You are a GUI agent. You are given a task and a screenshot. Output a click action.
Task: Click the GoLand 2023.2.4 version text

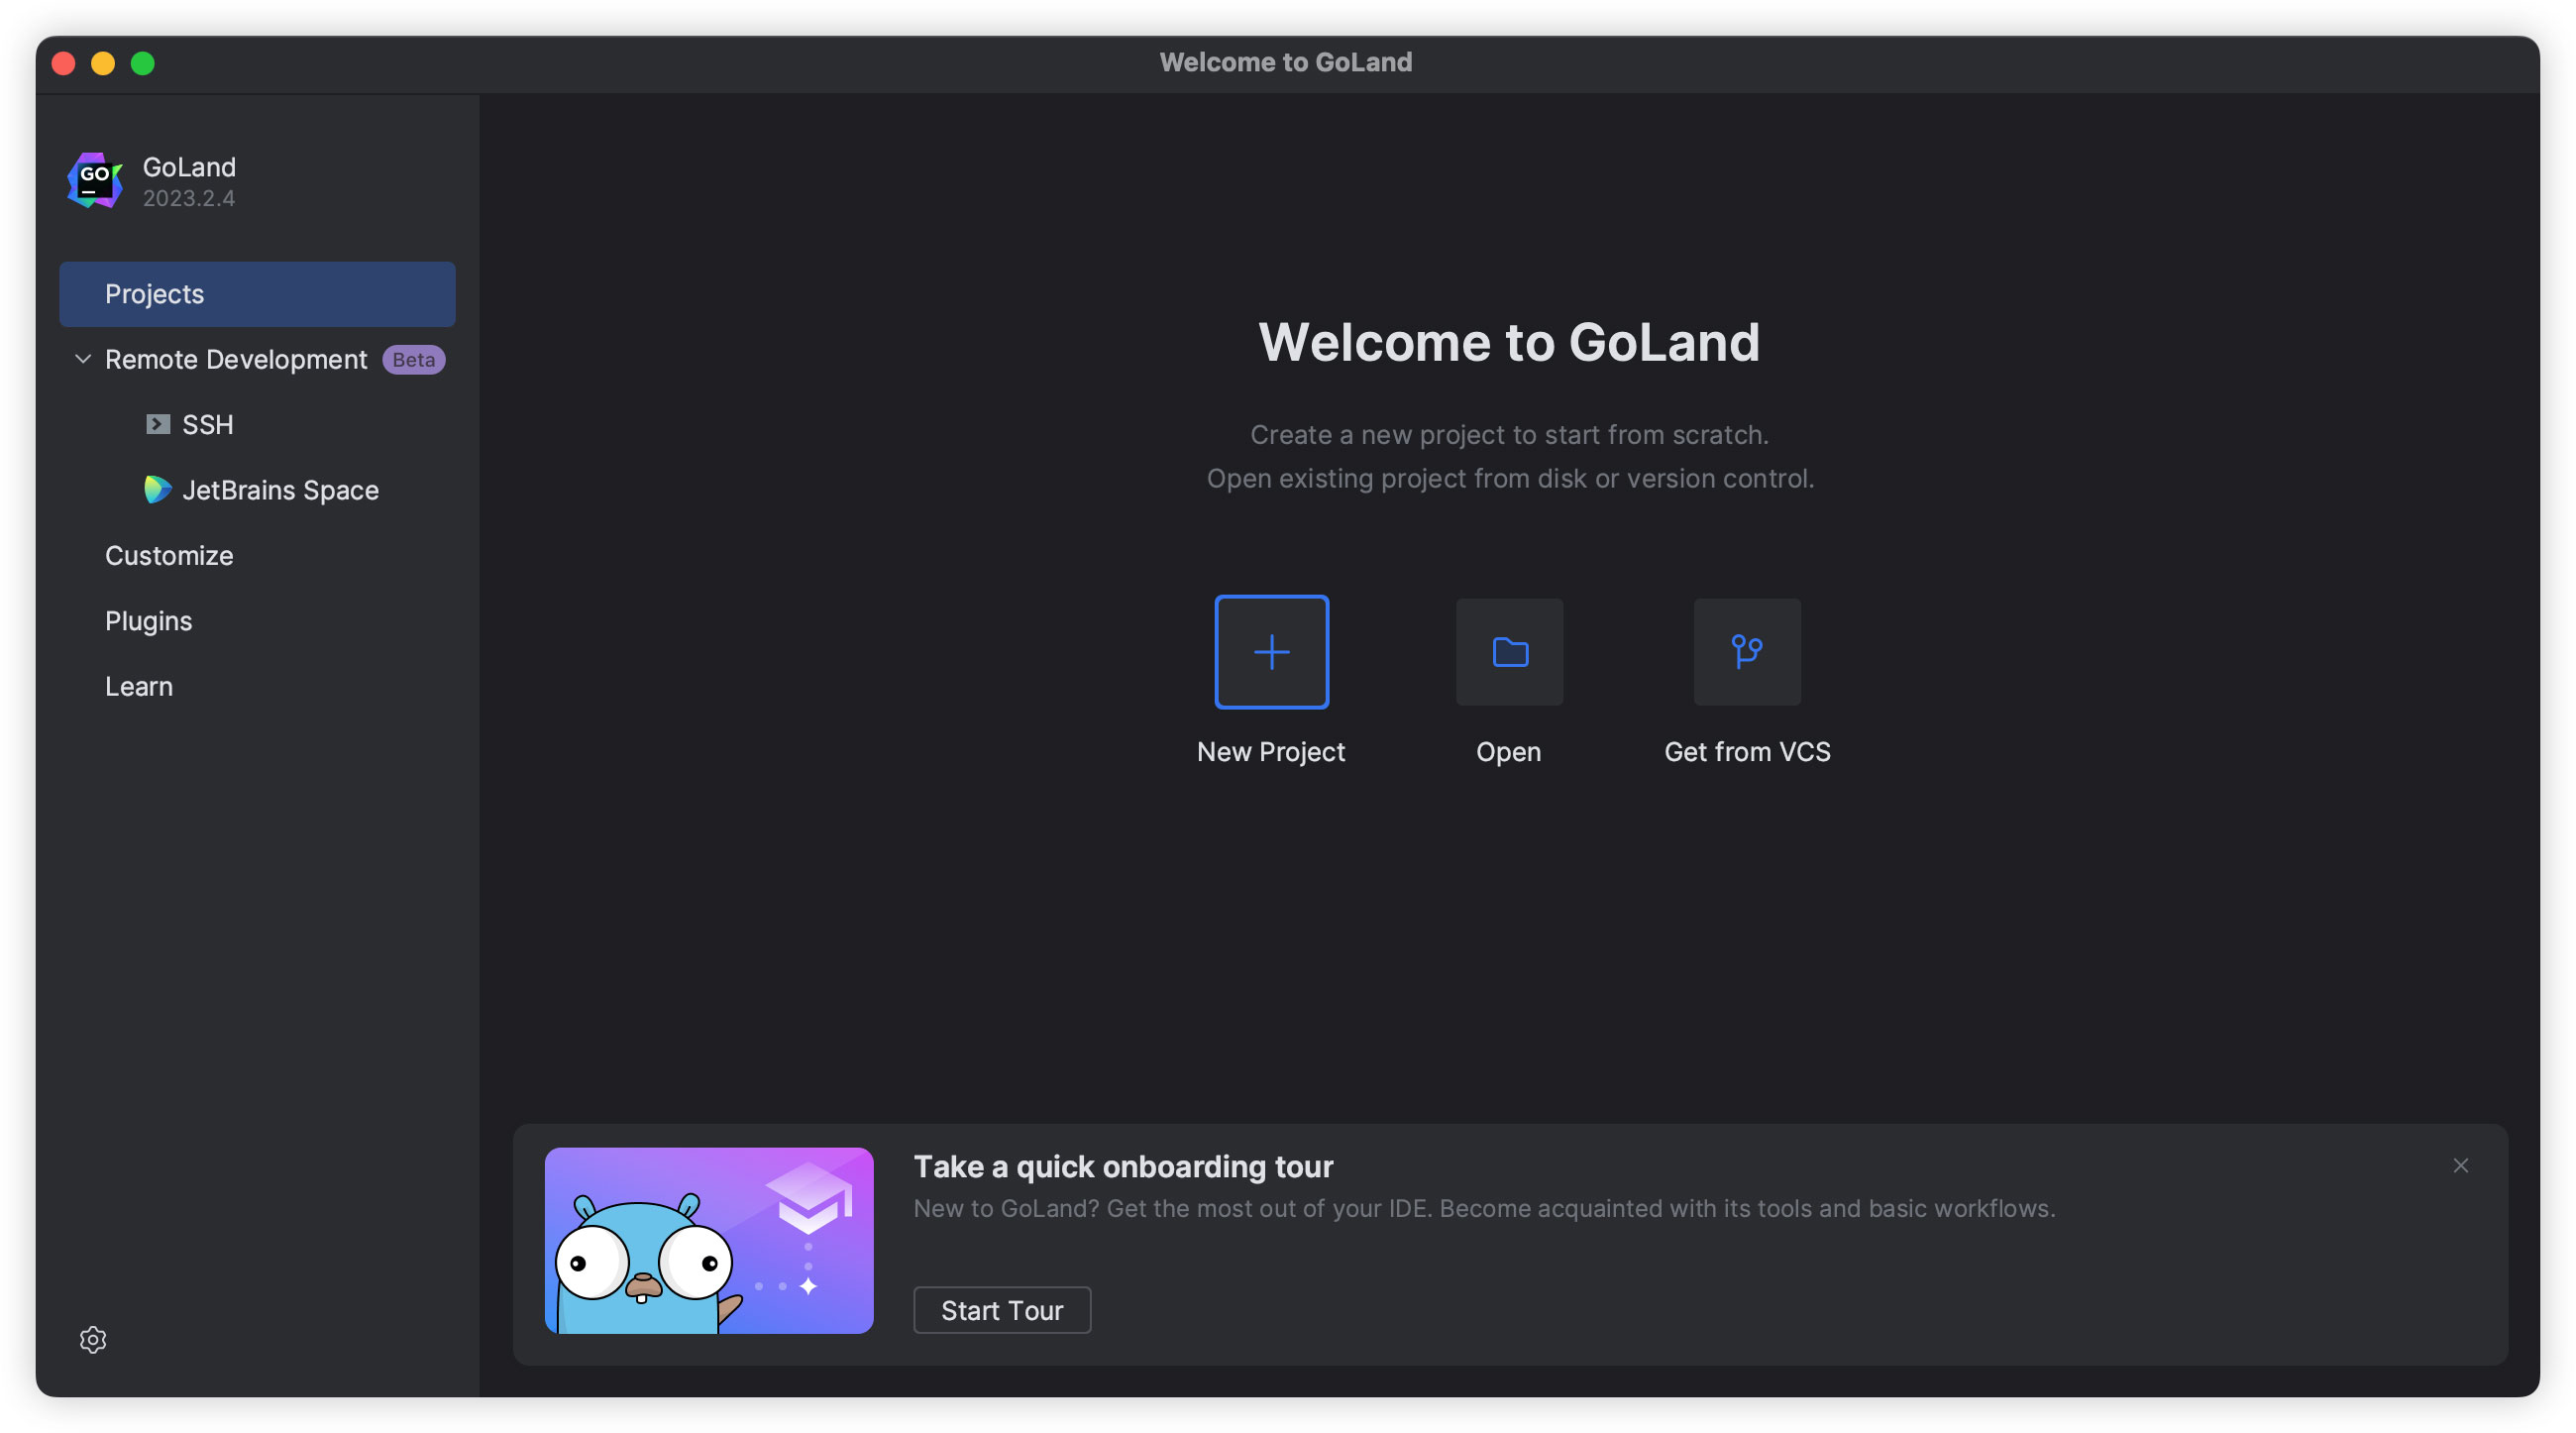tap(189, 199)
